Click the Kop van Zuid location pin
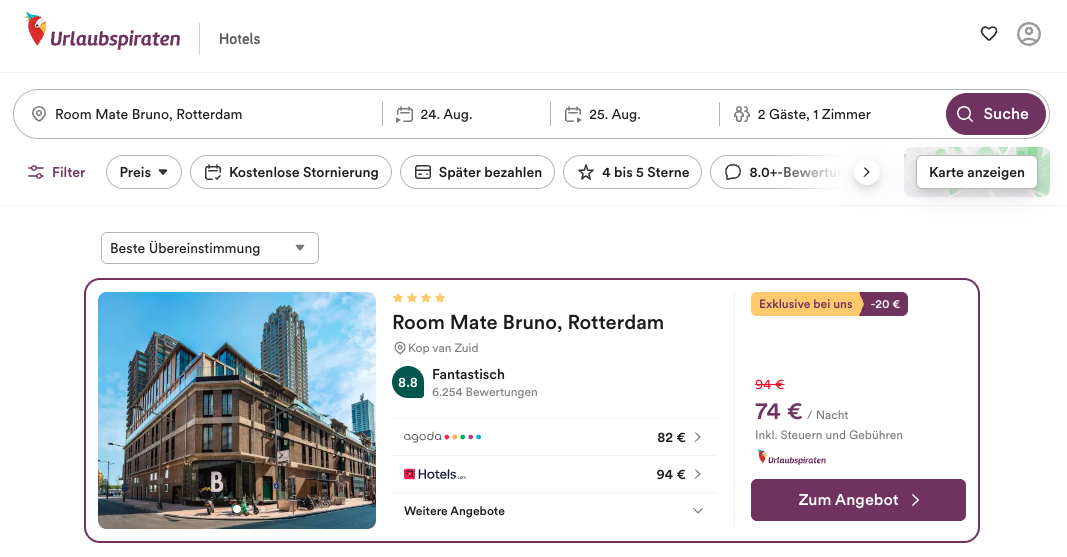 pyautogui.click(x=400, y=348)
